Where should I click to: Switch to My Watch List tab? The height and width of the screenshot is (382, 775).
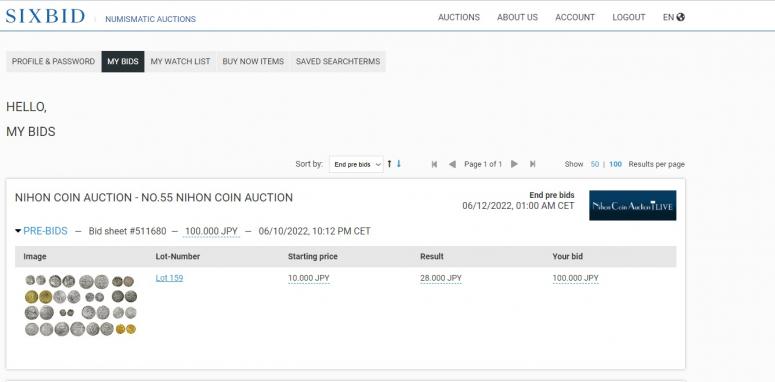180,61
